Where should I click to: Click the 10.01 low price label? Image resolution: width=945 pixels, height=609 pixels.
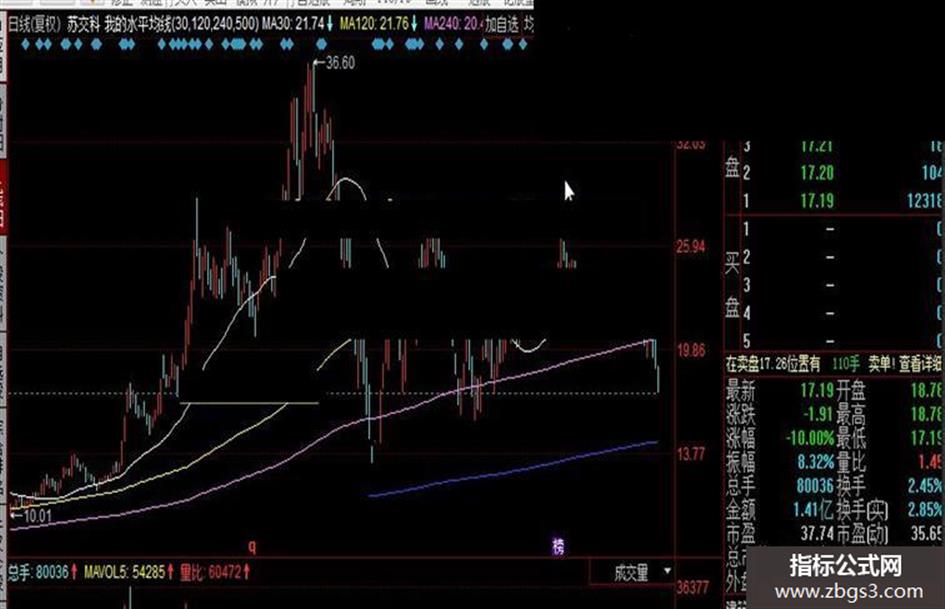pyautogui.click(x=37, y=516)
